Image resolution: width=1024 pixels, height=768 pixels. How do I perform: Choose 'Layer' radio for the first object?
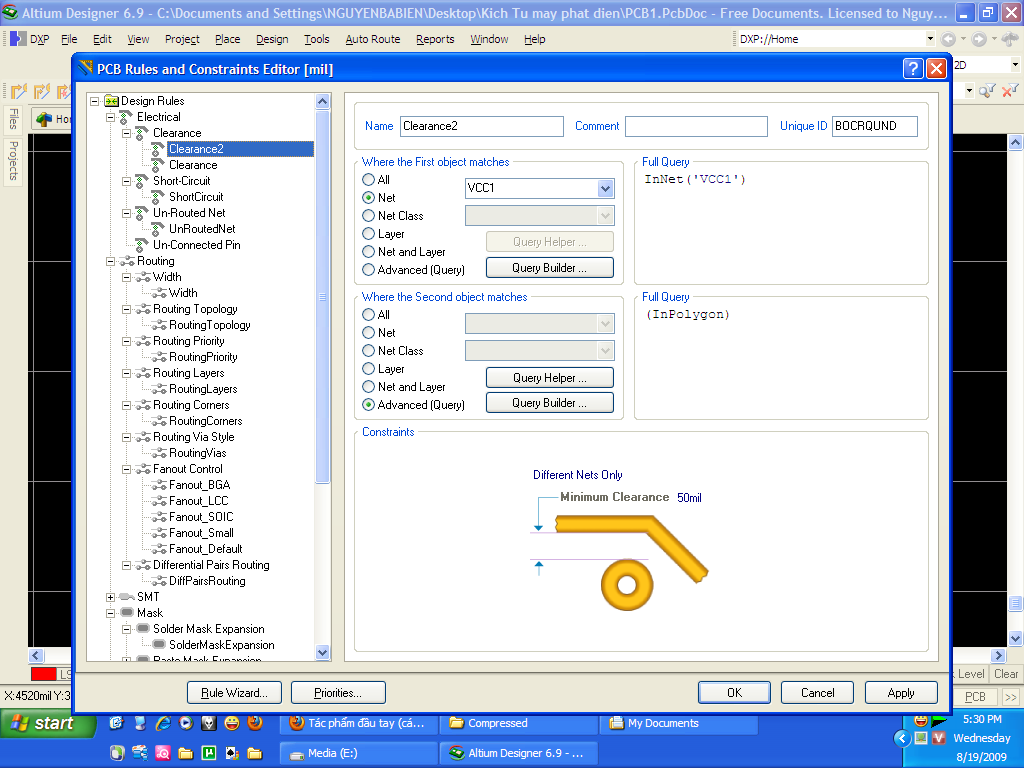pyautogui.click(x=369, y=234)
